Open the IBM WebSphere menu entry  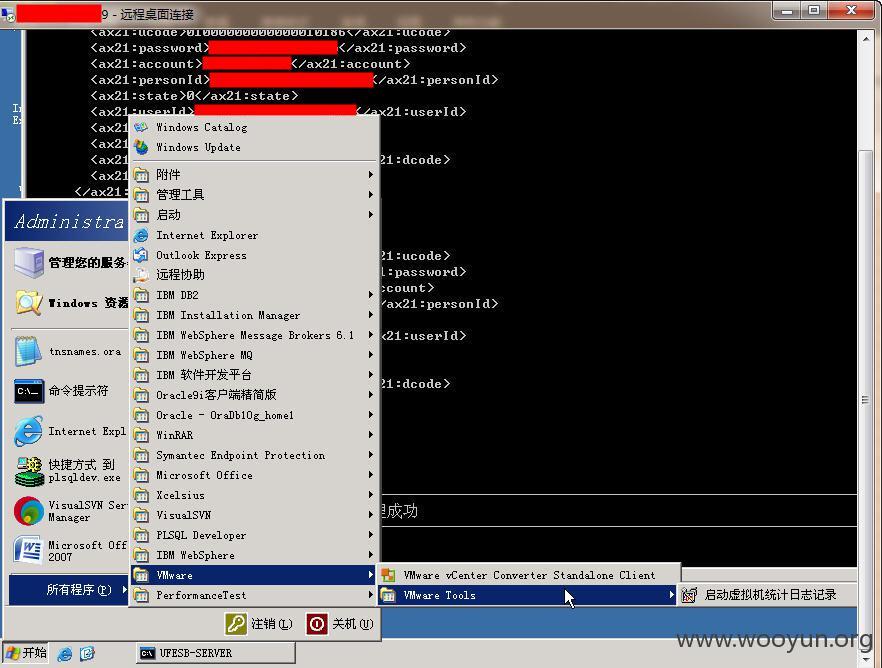(254, 555)
